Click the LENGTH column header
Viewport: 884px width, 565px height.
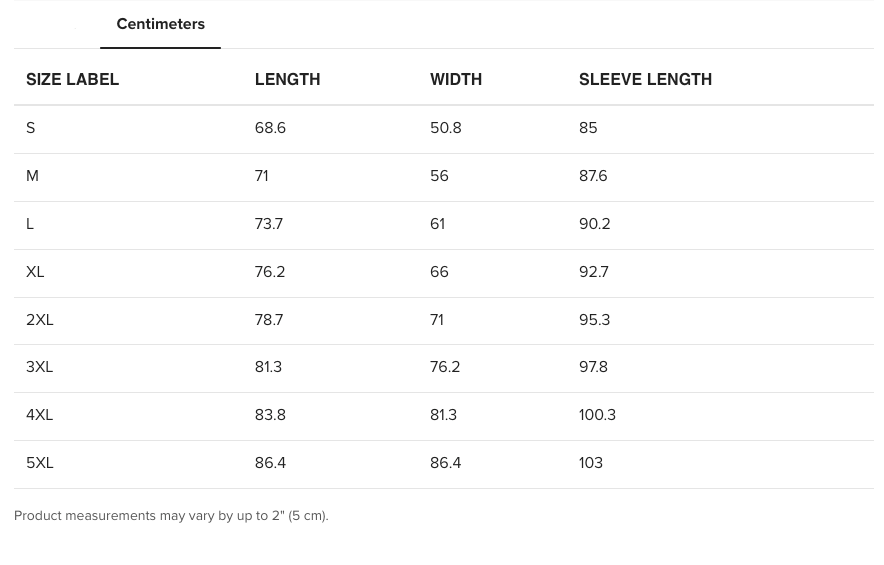[287, 80]
